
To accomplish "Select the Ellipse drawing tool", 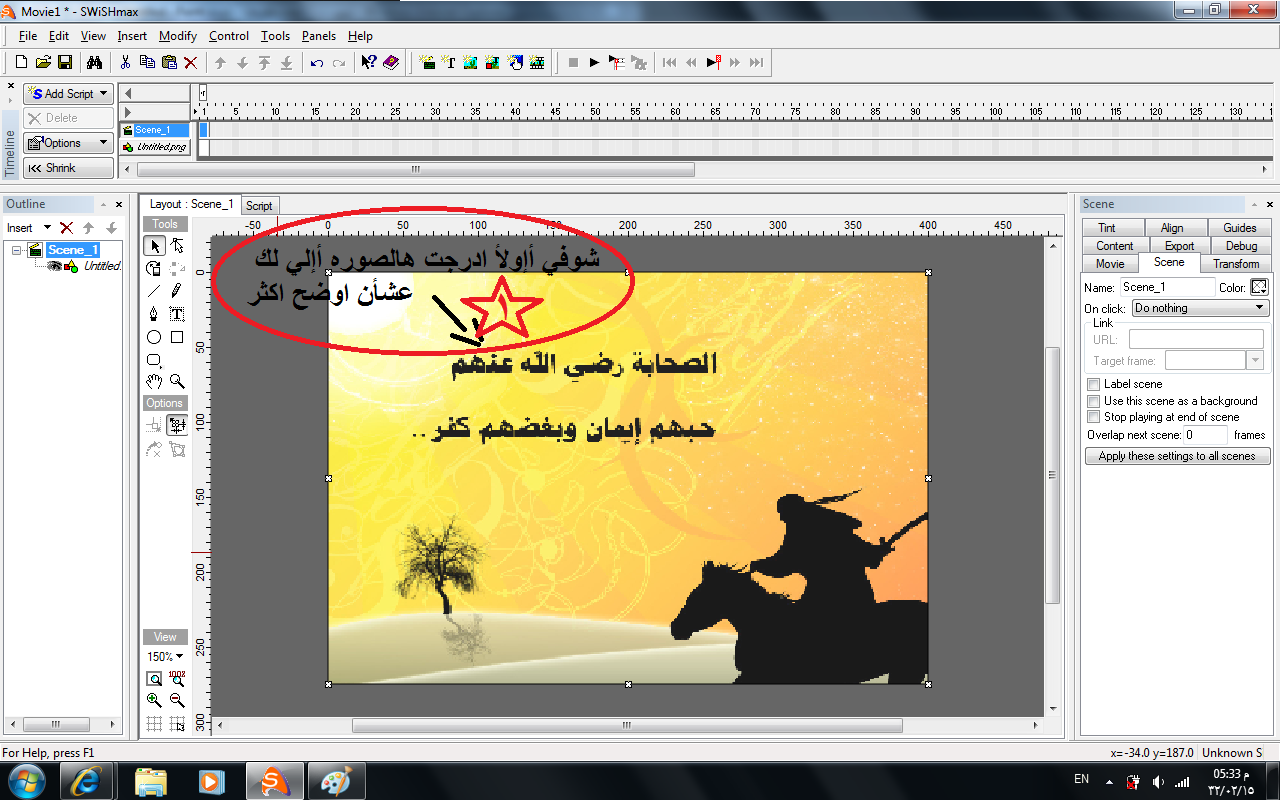I will 154,337.
